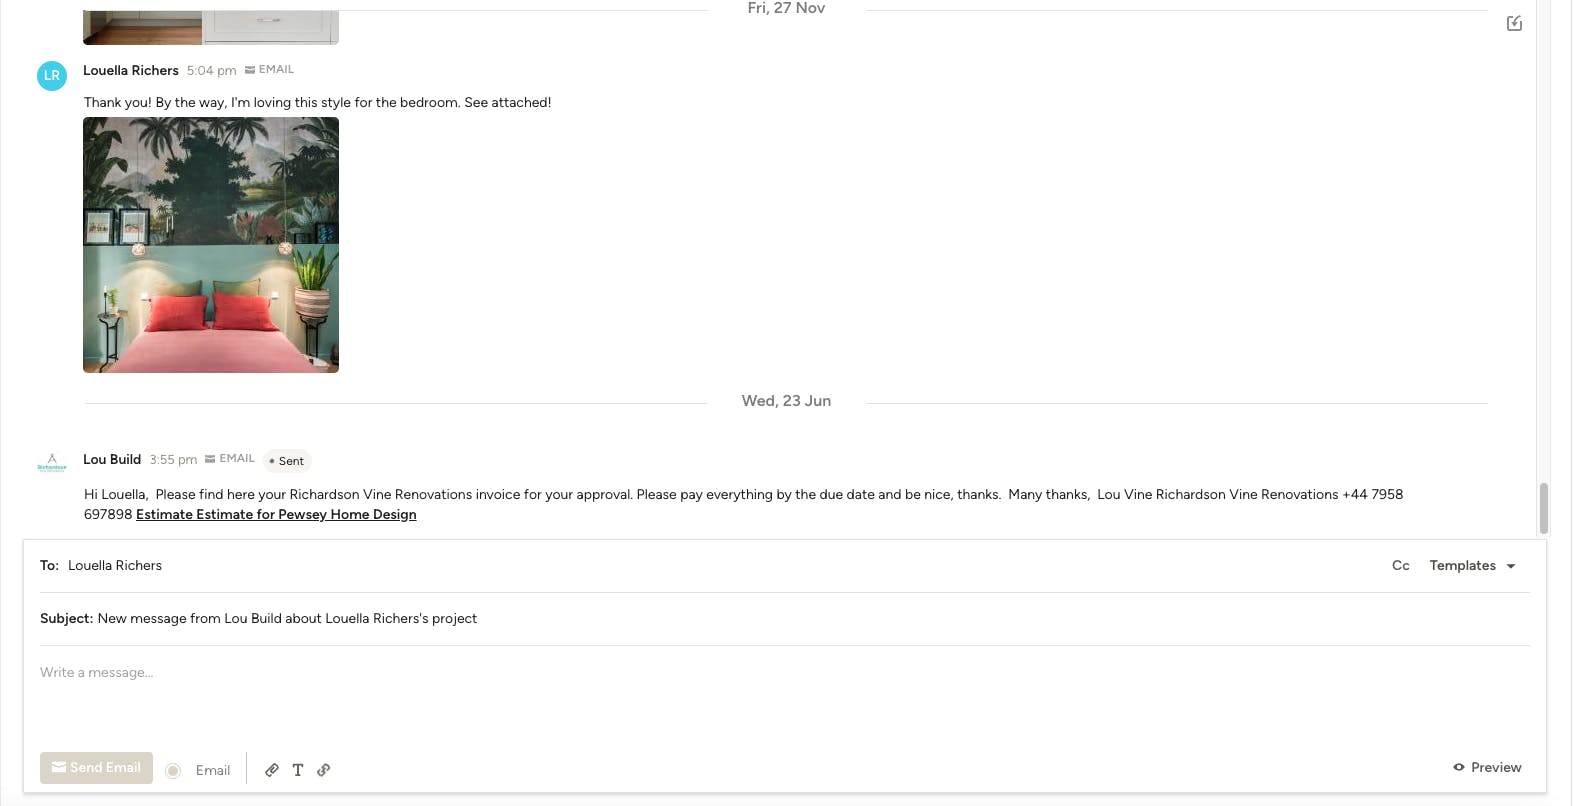Image resolution: width=1573 pixels, height=806 pixels.
Task: Open text formatting with the T icon
Action: coord(298,770)
